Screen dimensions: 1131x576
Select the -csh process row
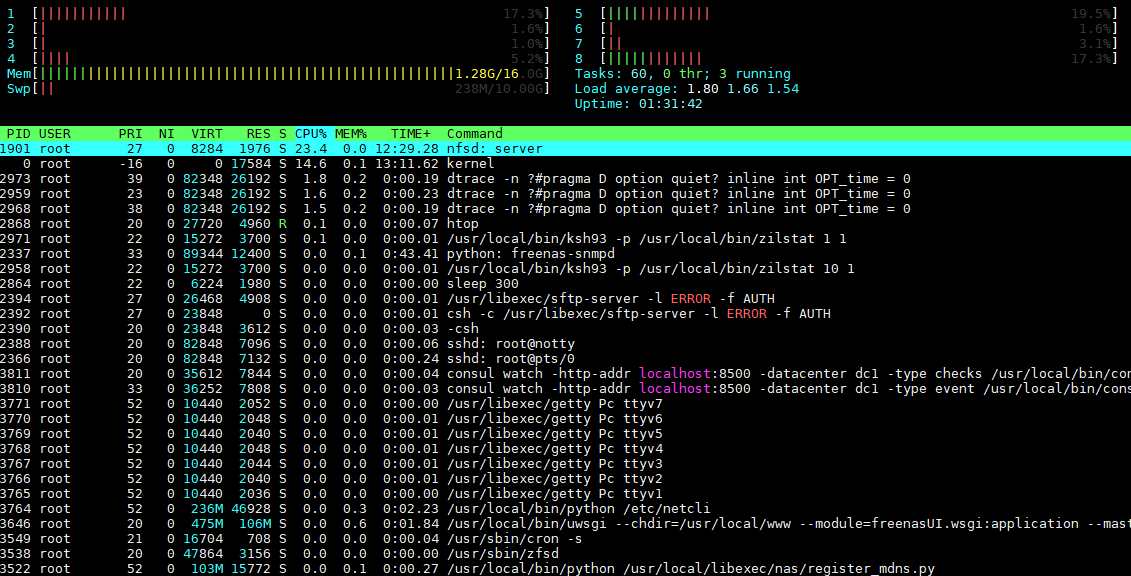pyautogui.click(x=566, y=329)
